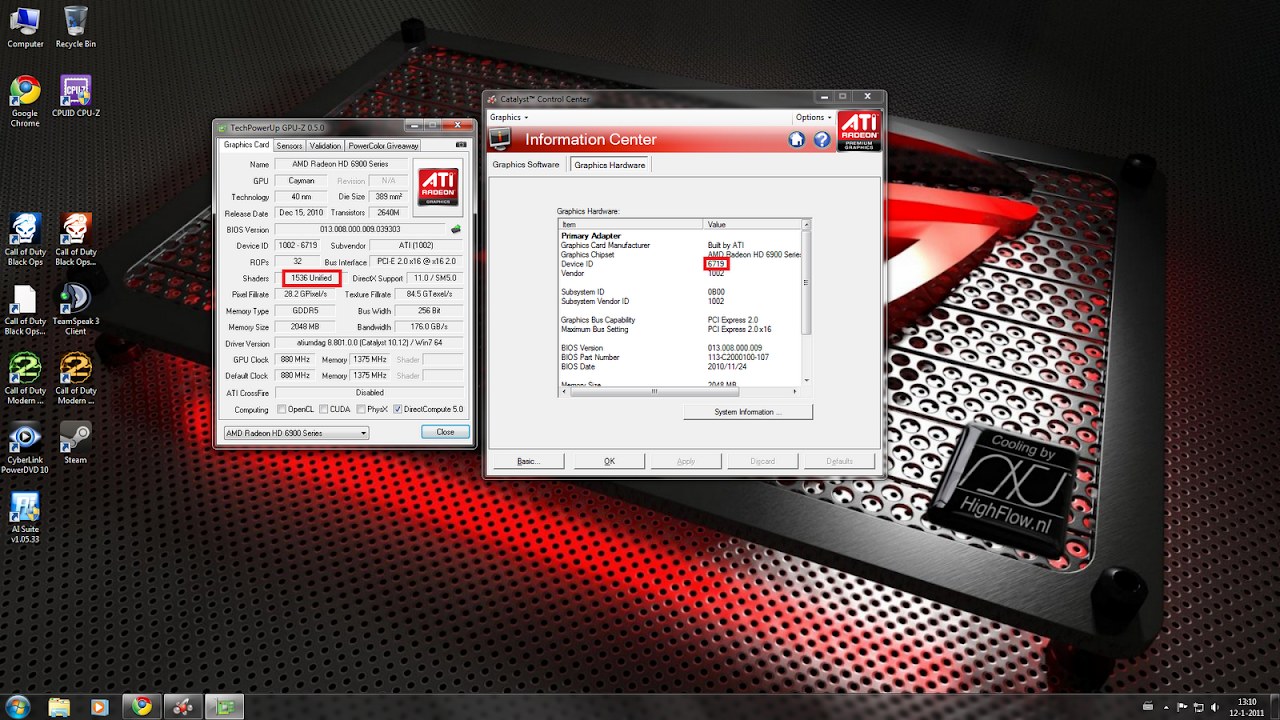
Task: Toggle the DirectCompute 5.0 checkbox
Action: pos(398,409)
